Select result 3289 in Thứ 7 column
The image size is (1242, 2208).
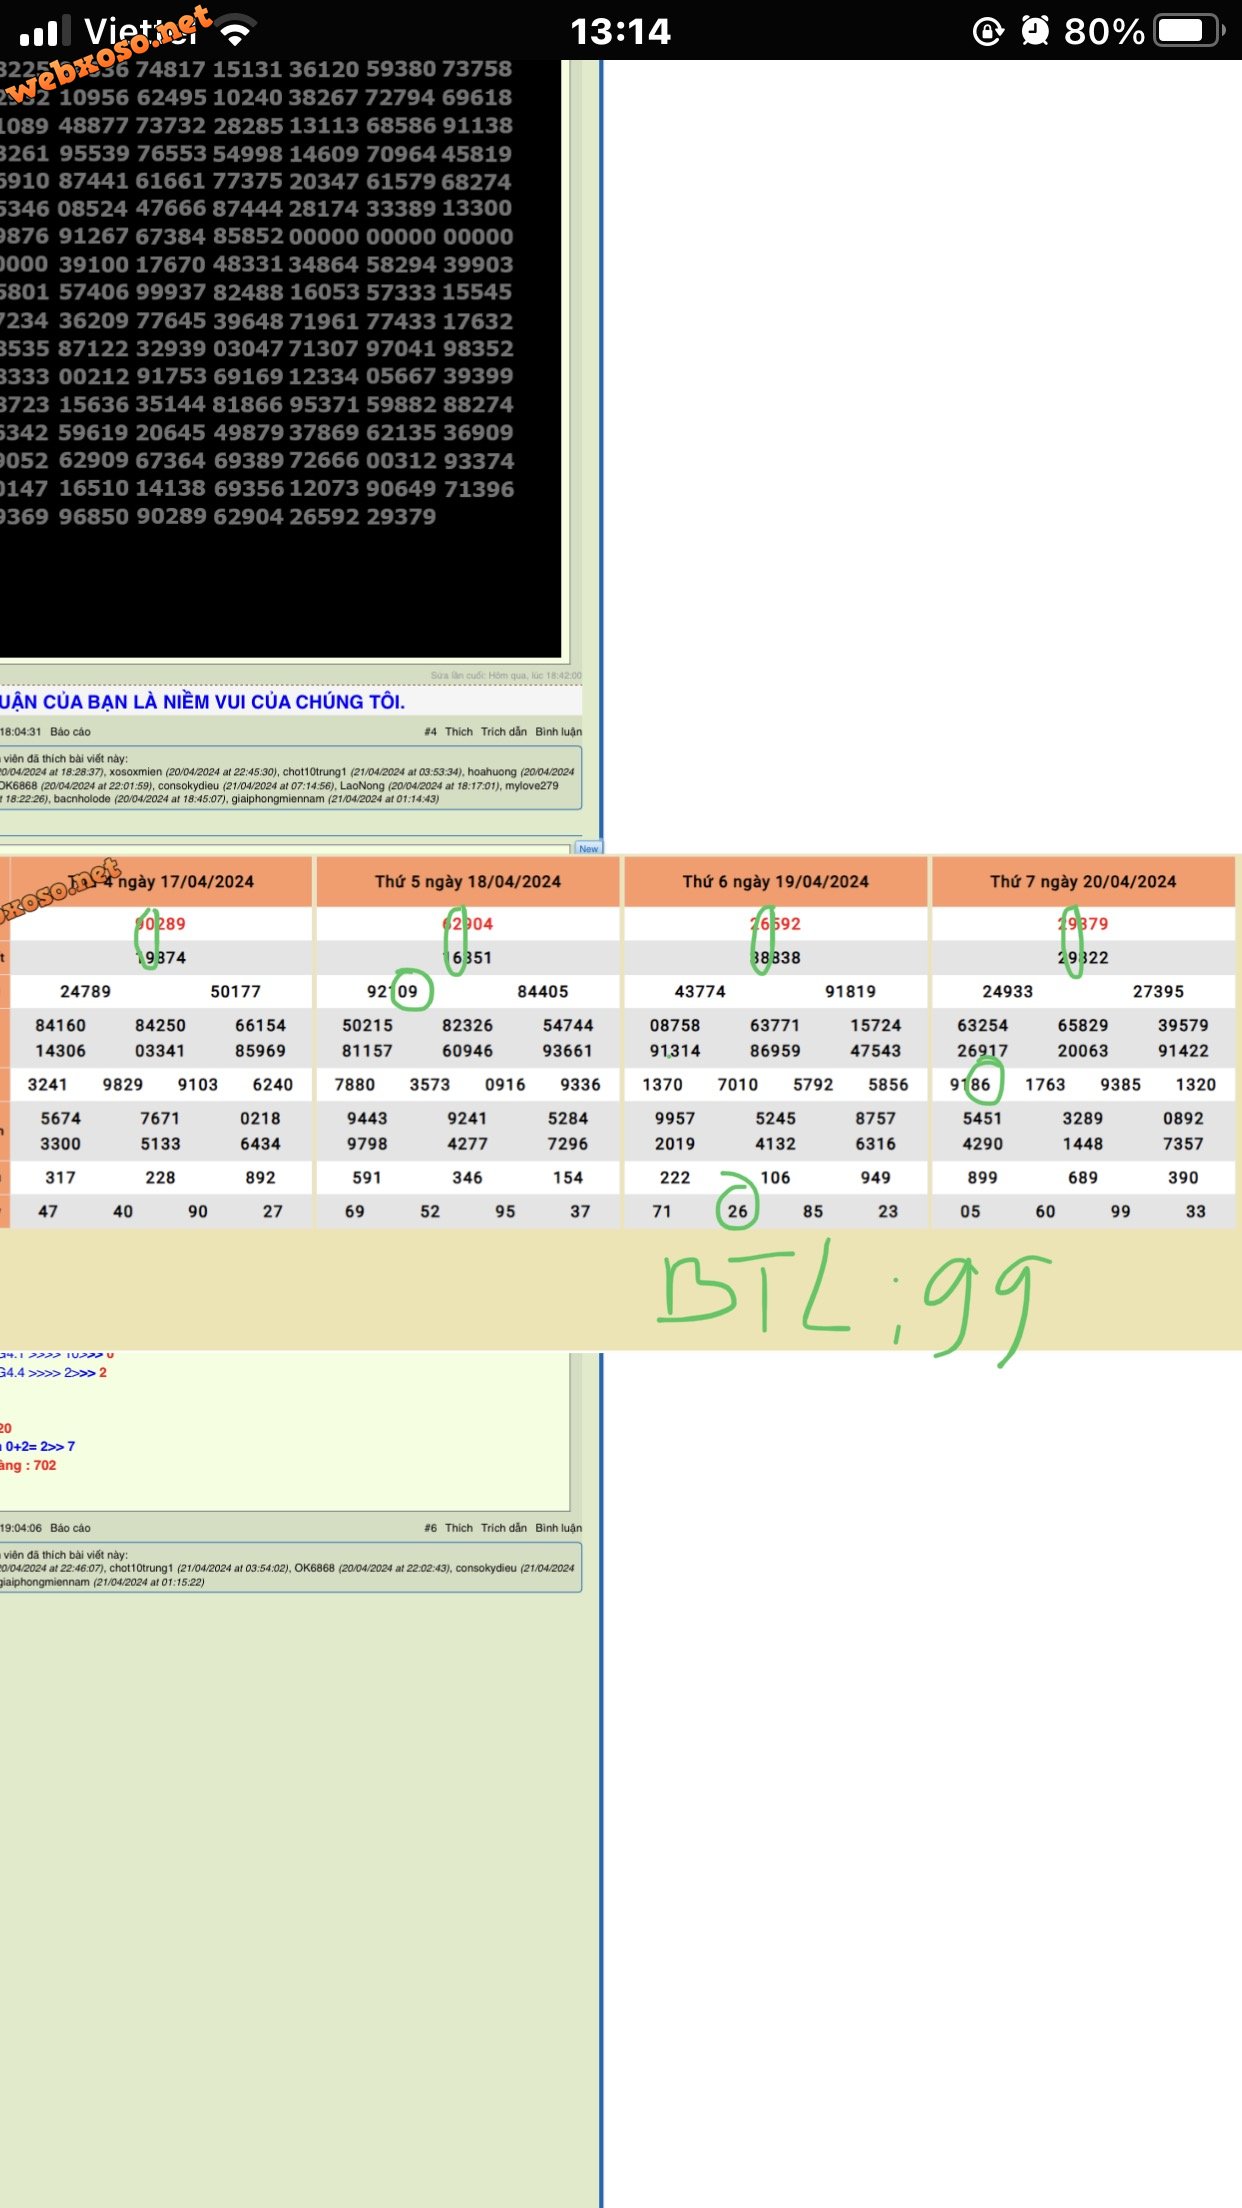(x=1083, y=1119)
